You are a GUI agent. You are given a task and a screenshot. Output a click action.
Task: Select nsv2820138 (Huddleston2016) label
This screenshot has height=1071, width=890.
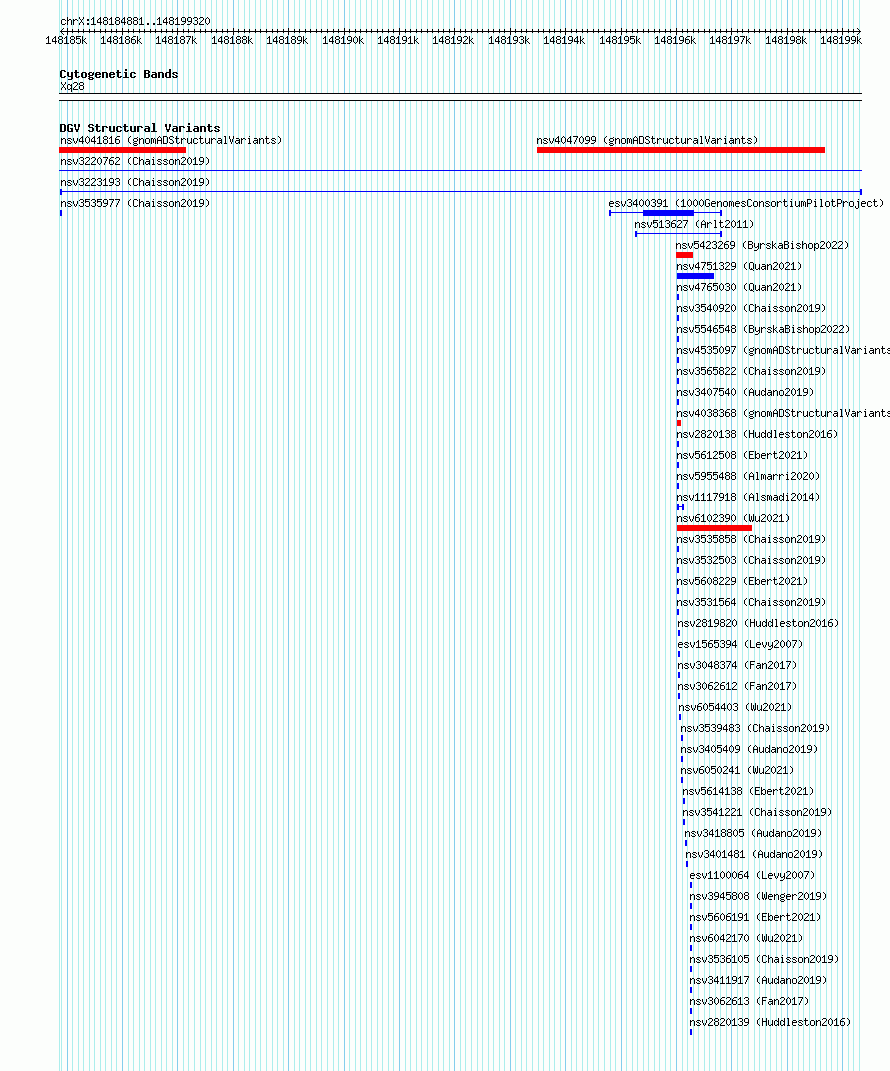point(757,434)
